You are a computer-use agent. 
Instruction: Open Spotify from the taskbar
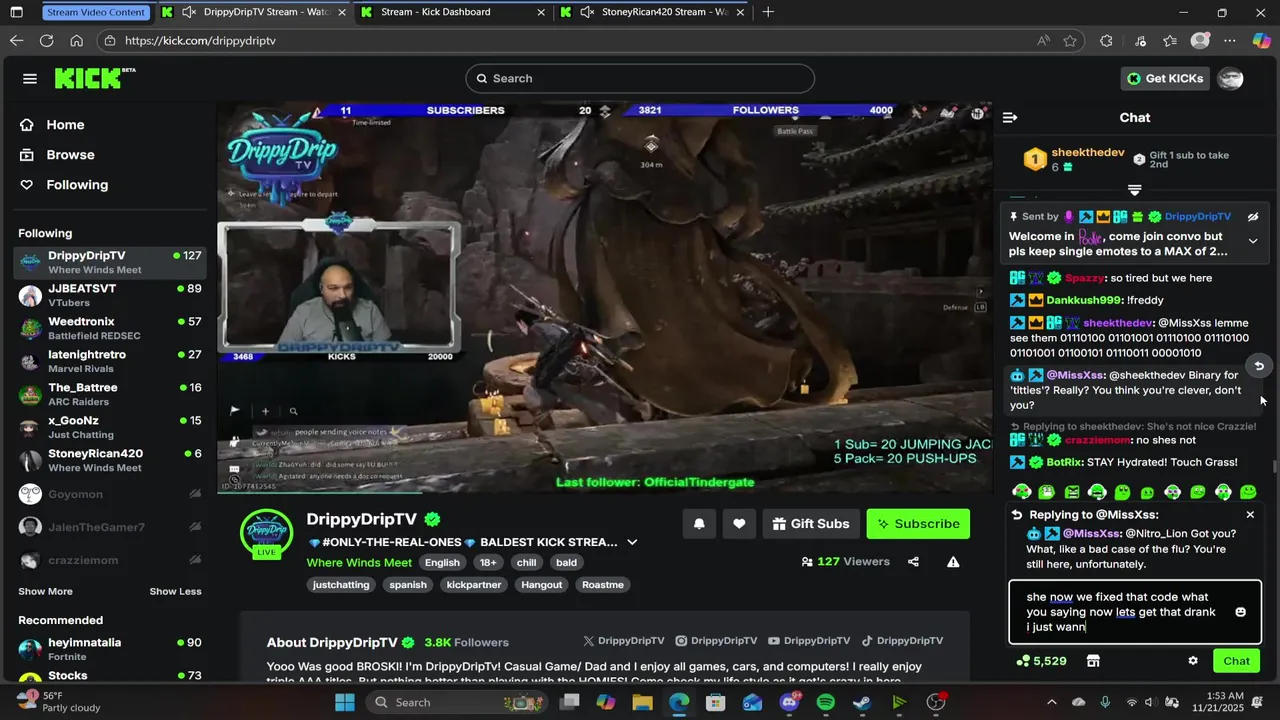(x=825, y=703)
